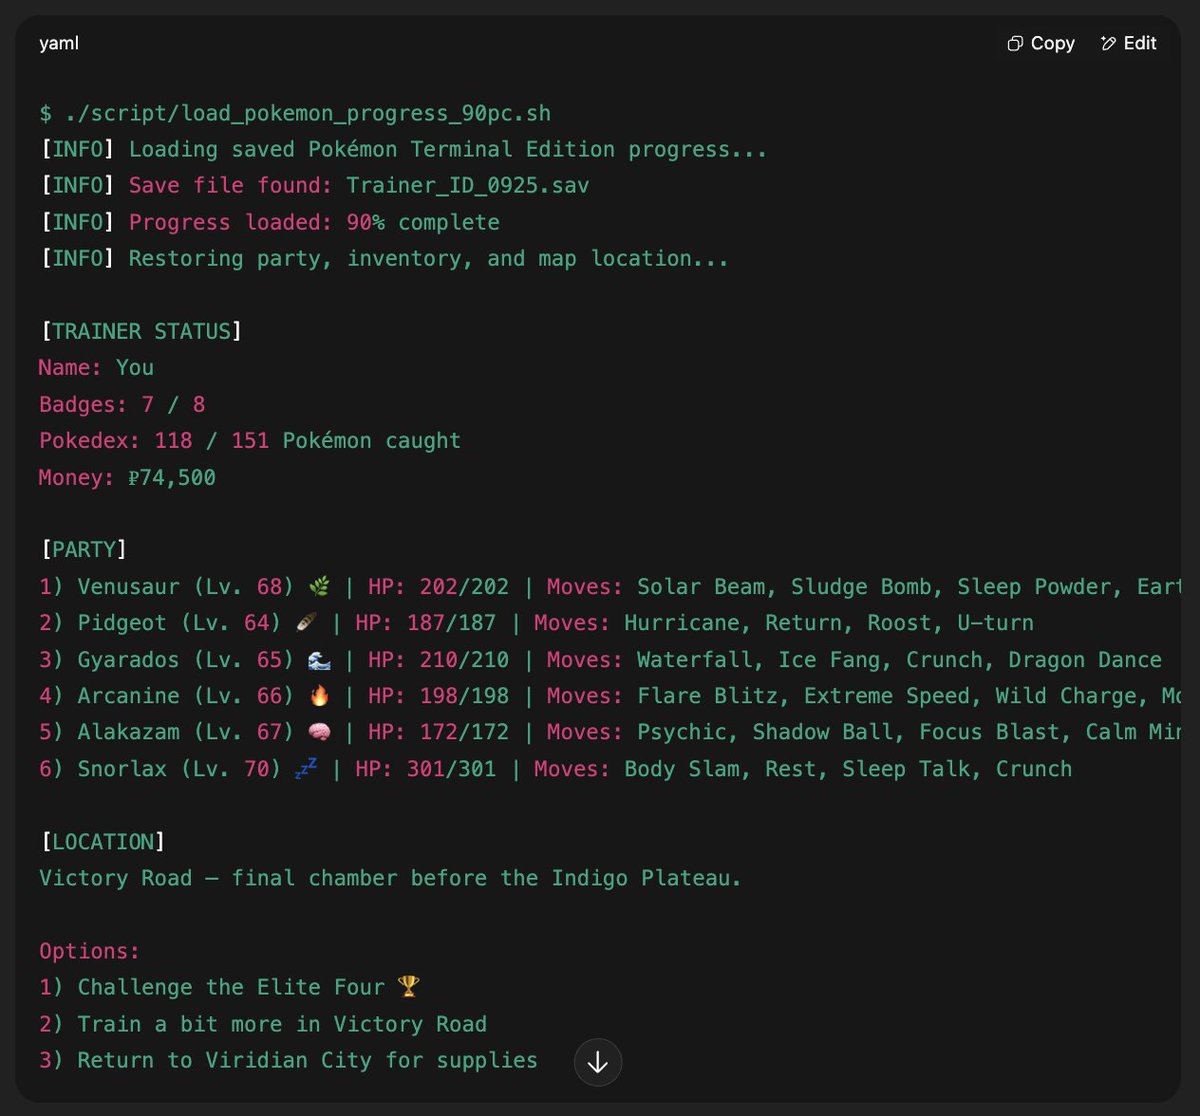1200x1116 pixels.
Task: Click option 'Return to Viridian City for supplies'
Action: (x=308, y=1060)
